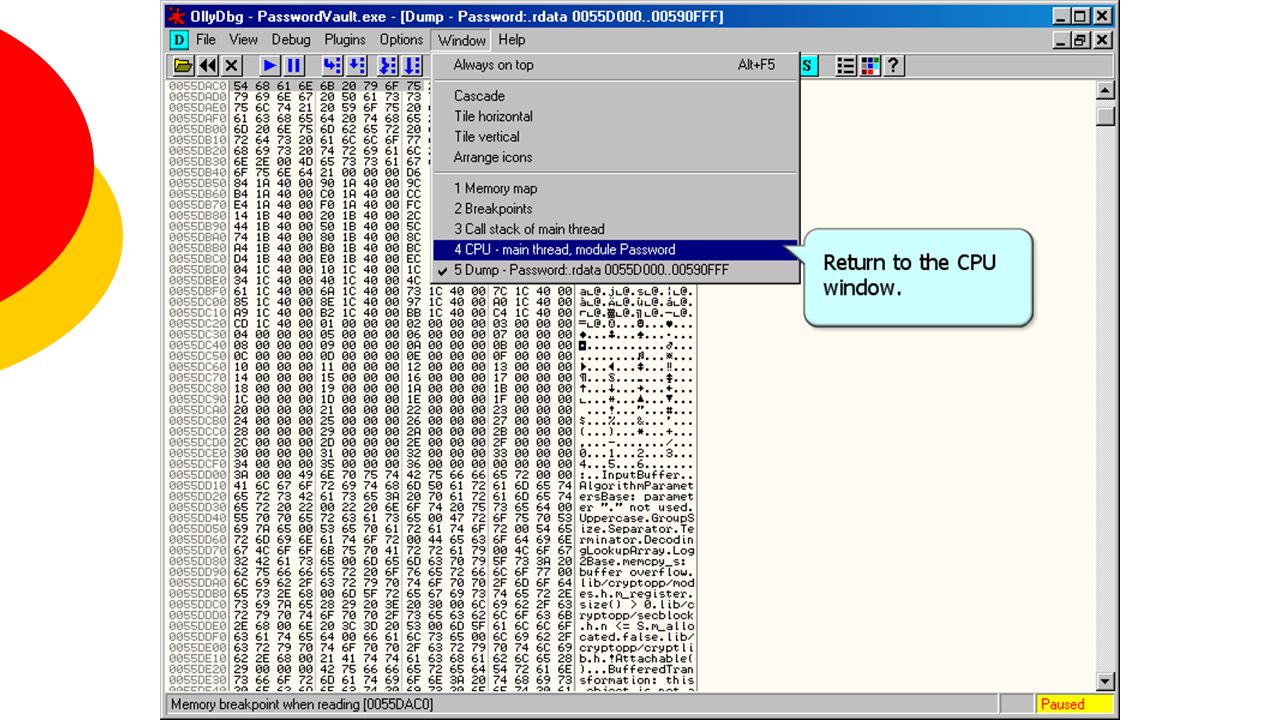Open the Appearance colors grid icon

click(870, 66)
